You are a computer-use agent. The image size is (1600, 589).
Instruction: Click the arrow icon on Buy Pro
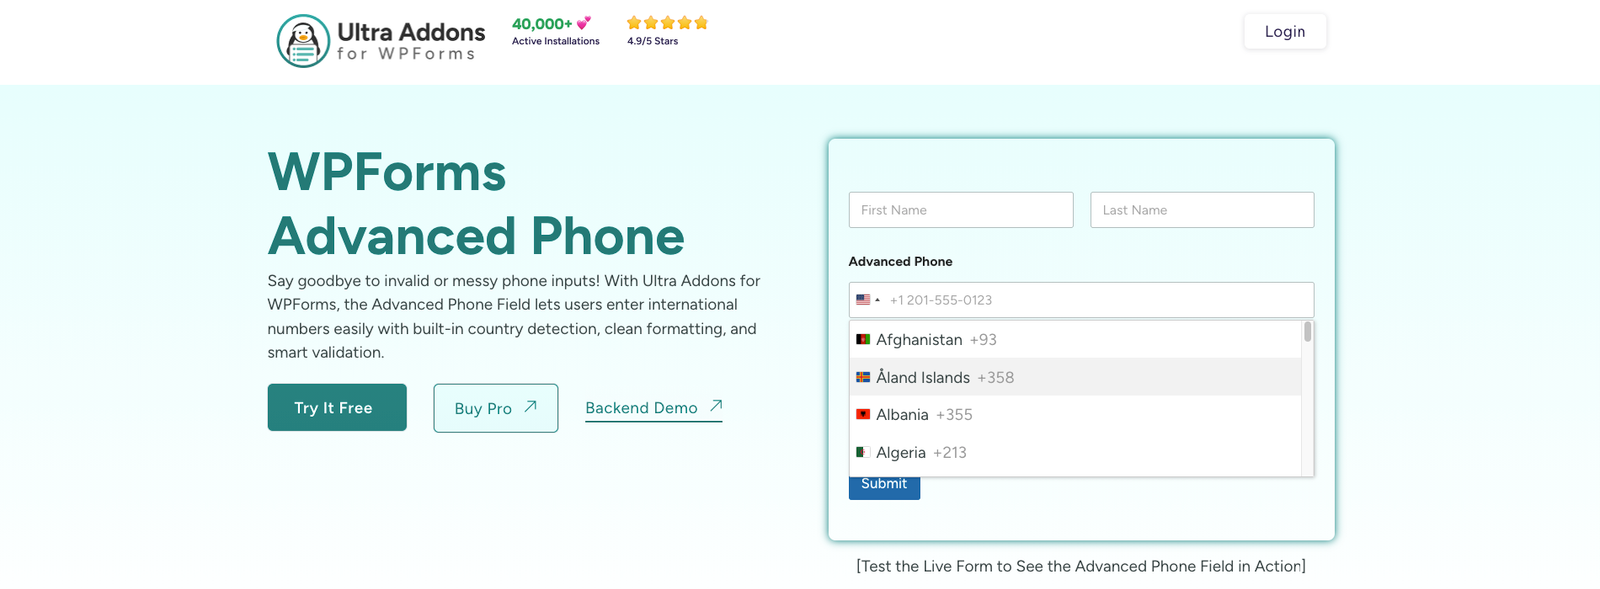(531, 407)
